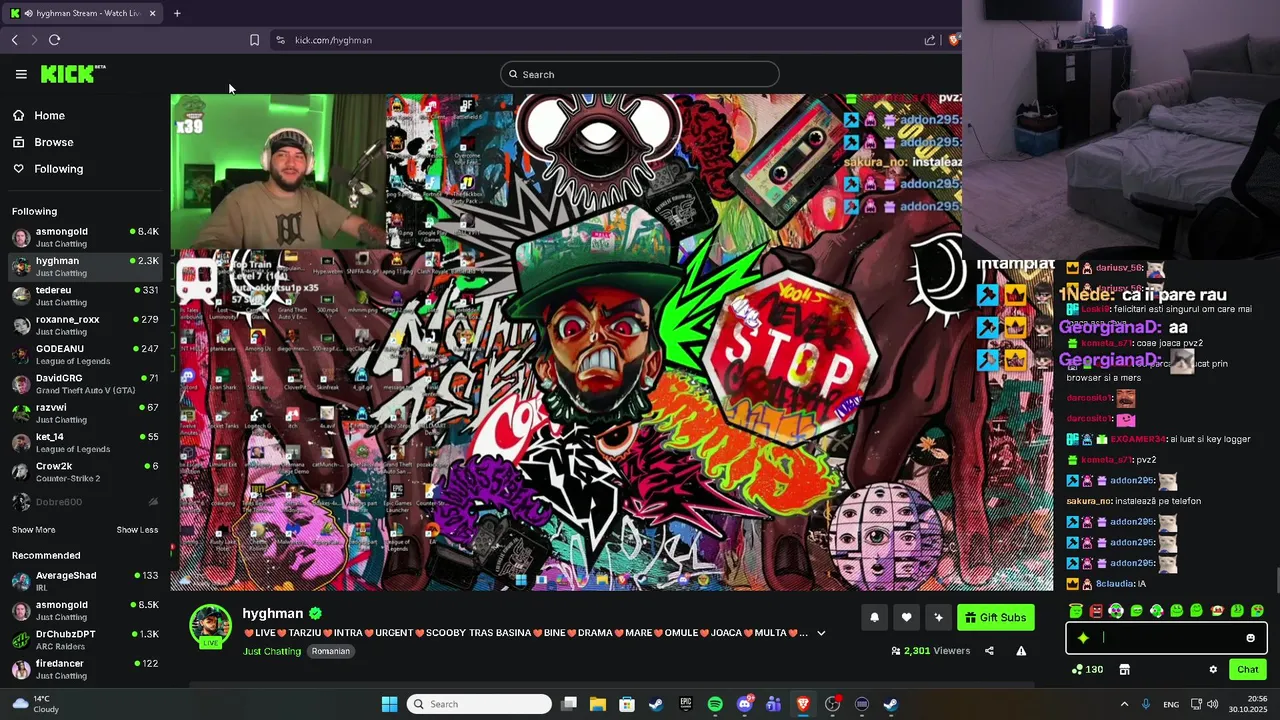Switch ENG input language in tray

(1170, 705)
